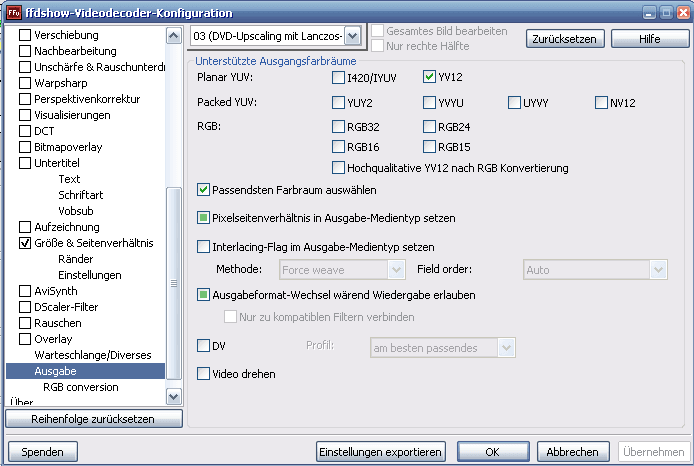Enable YVYU packed output
The width and height of the screenshot is (694, 466).
(x=429, y=103)
